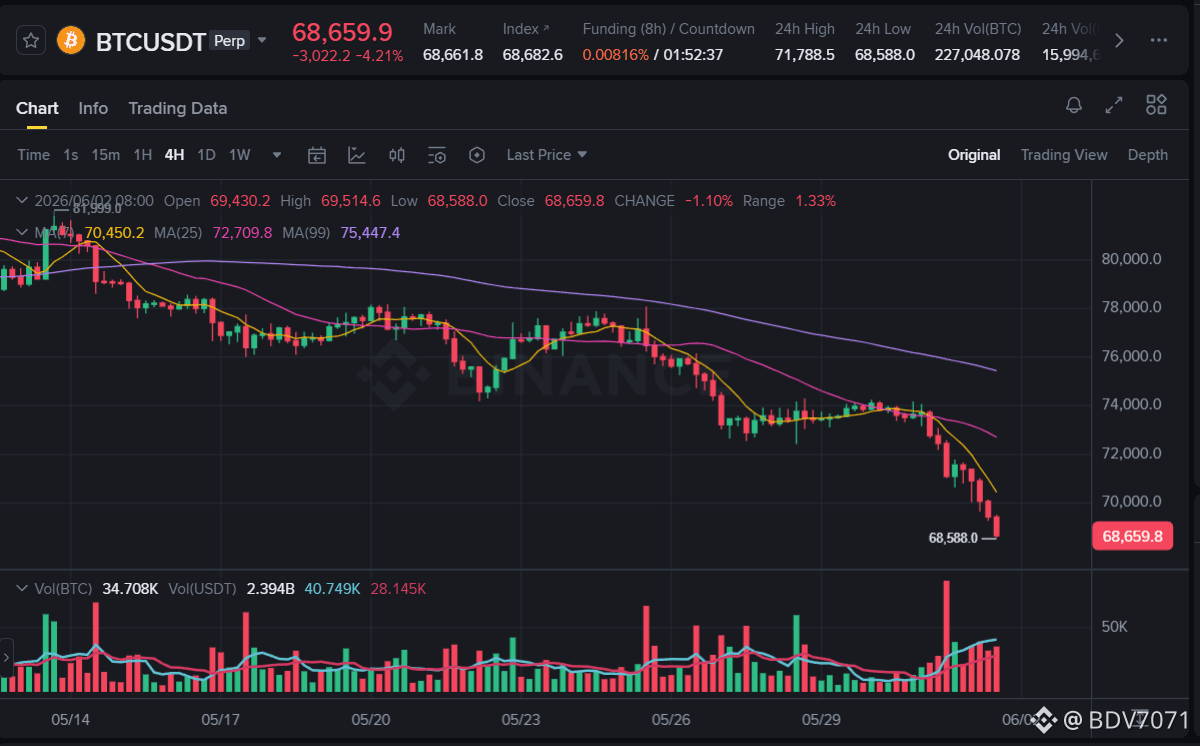The image size is (1200, 746).
Task: Switch to the Info tab
Action: tap(93, 108)
